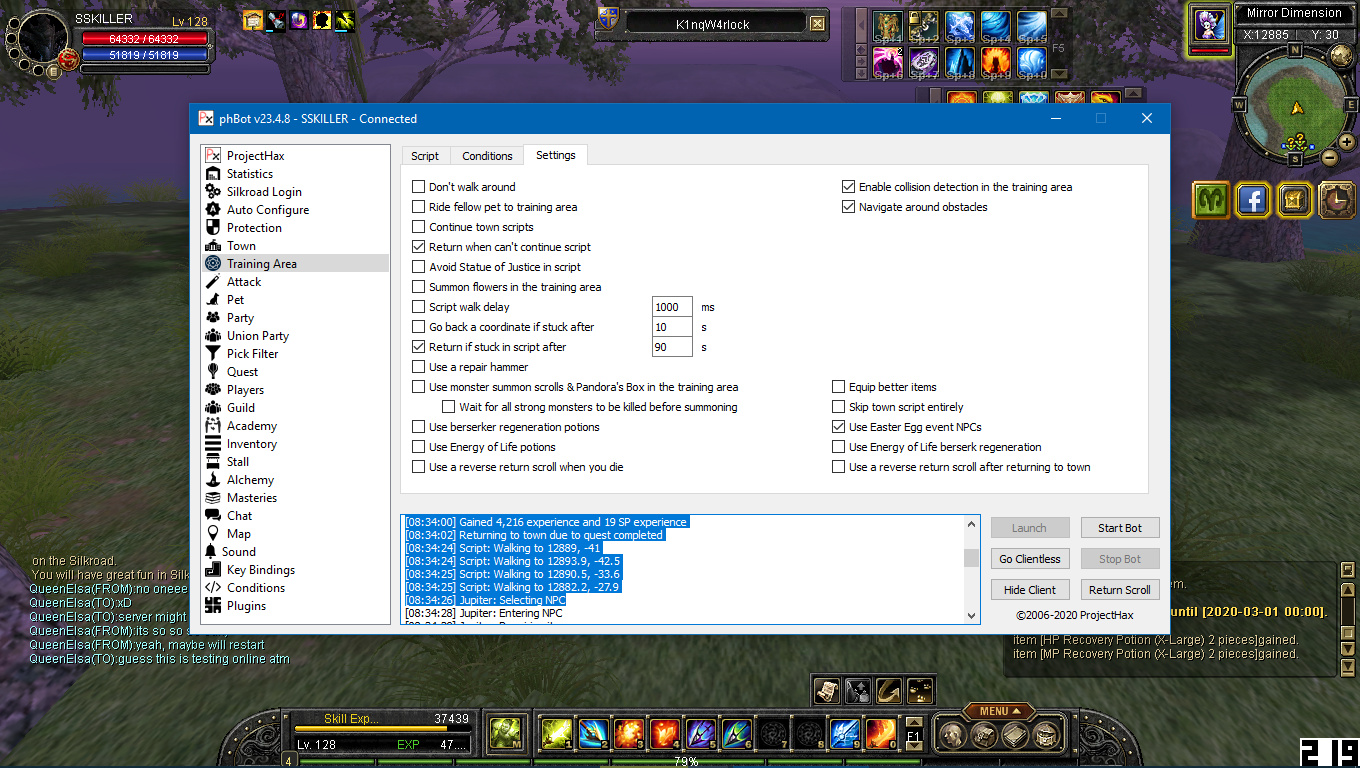
Task: Open the Pick Filter funnel entry
Action: [252, 354]
